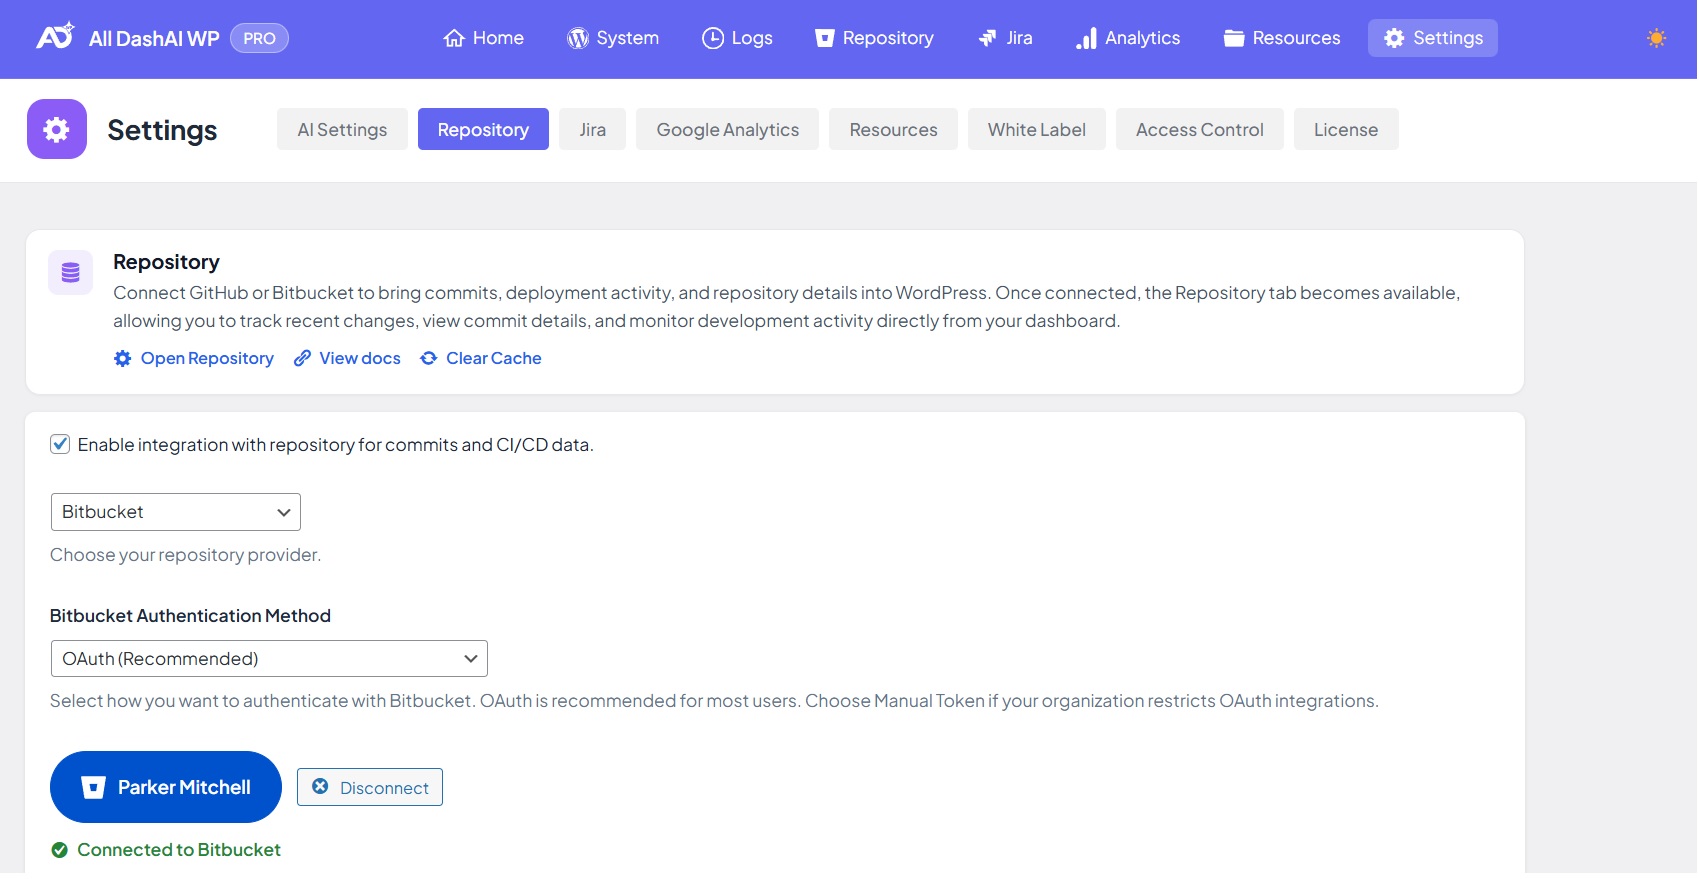Select the White Label tab

[1036, 130]
